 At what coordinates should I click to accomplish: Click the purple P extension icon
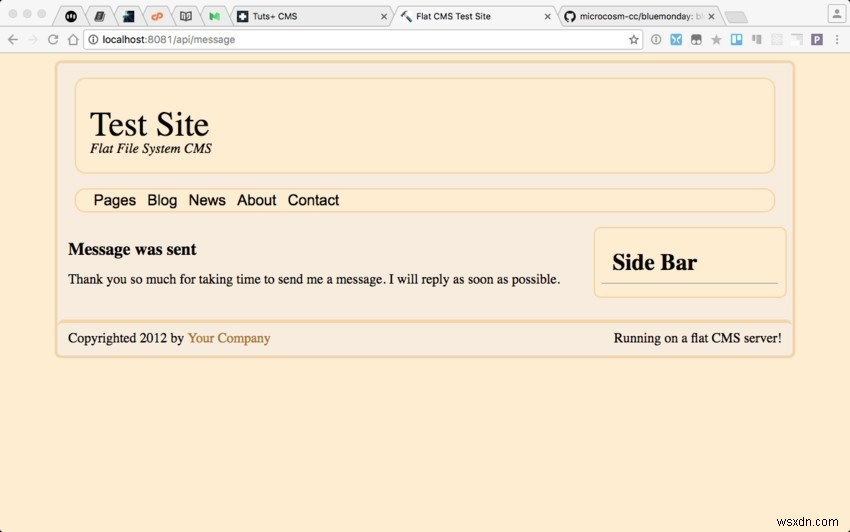tap(816, 40)
